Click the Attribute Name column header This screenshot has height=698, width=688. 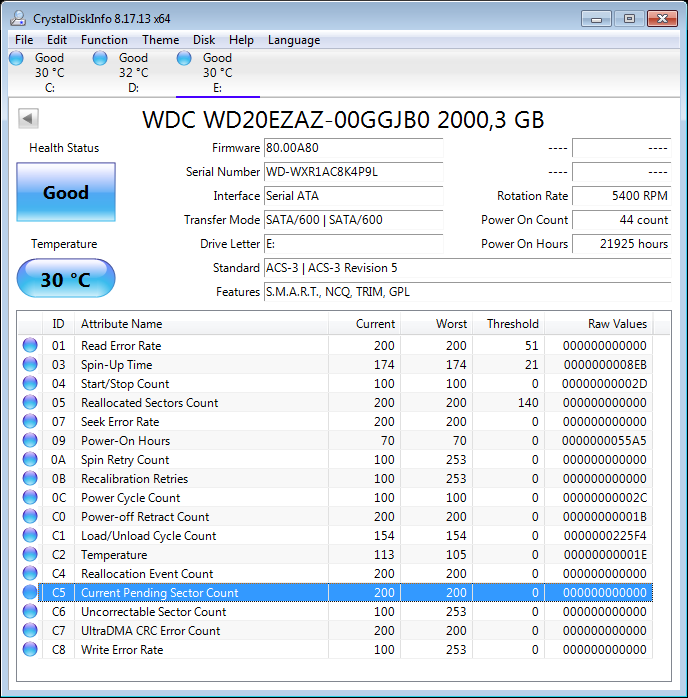(x=201, y=324)
